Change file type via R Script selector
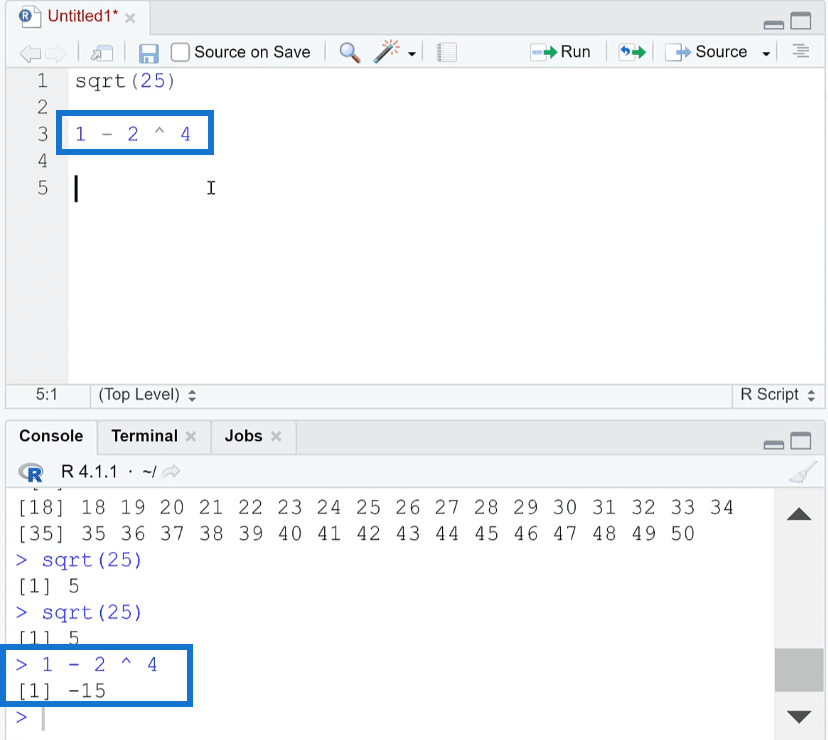 pyautogui.click(x=777, y=395)
